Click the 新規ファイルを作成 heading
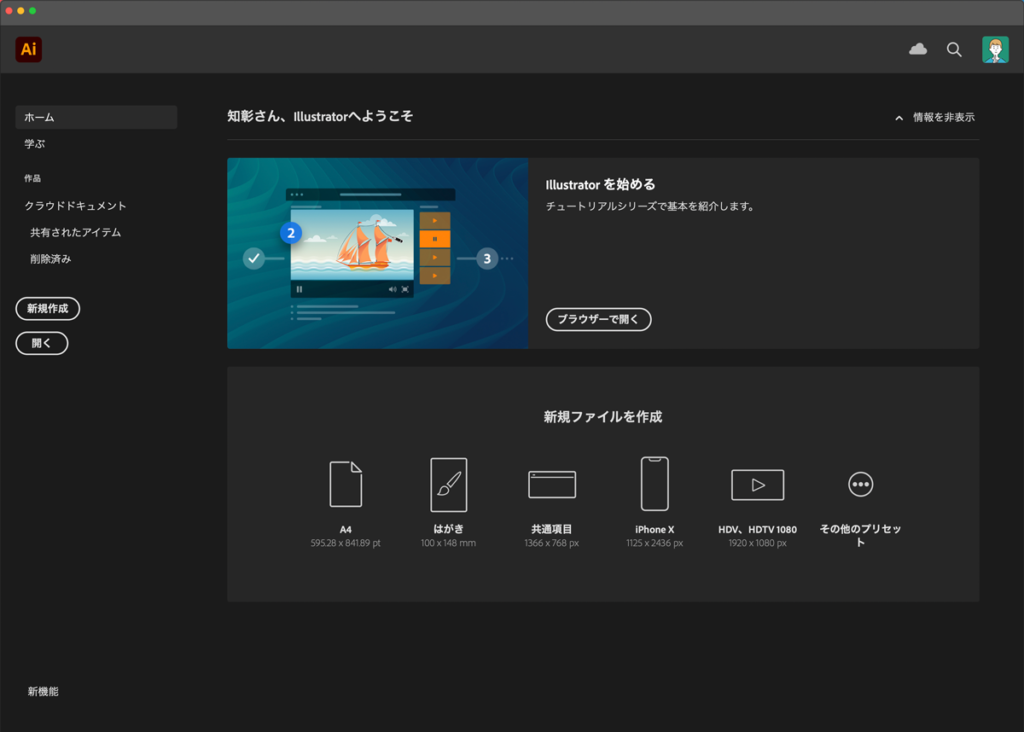This screenshot has width=1024, height=732. (x=603, y=417)
